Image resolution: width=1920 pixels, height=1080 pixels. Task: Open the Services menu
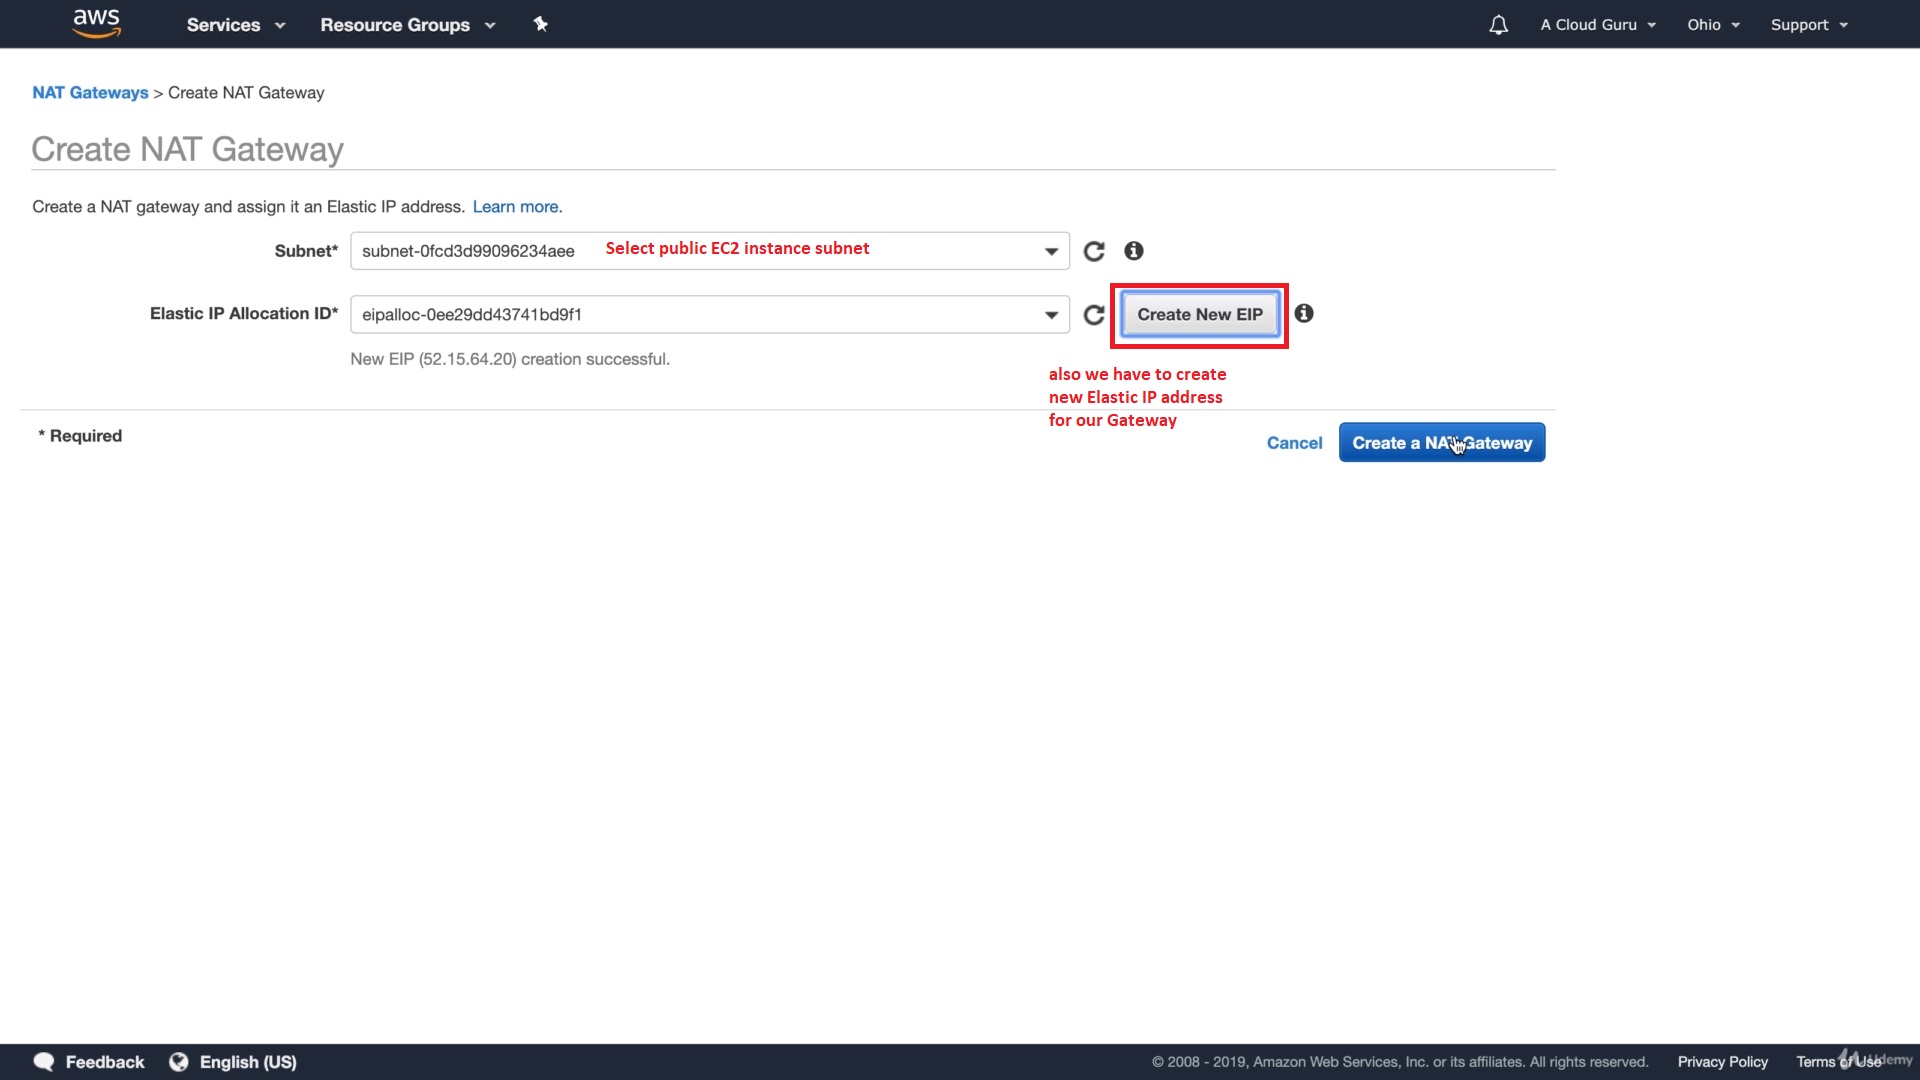tap(235, 25)
